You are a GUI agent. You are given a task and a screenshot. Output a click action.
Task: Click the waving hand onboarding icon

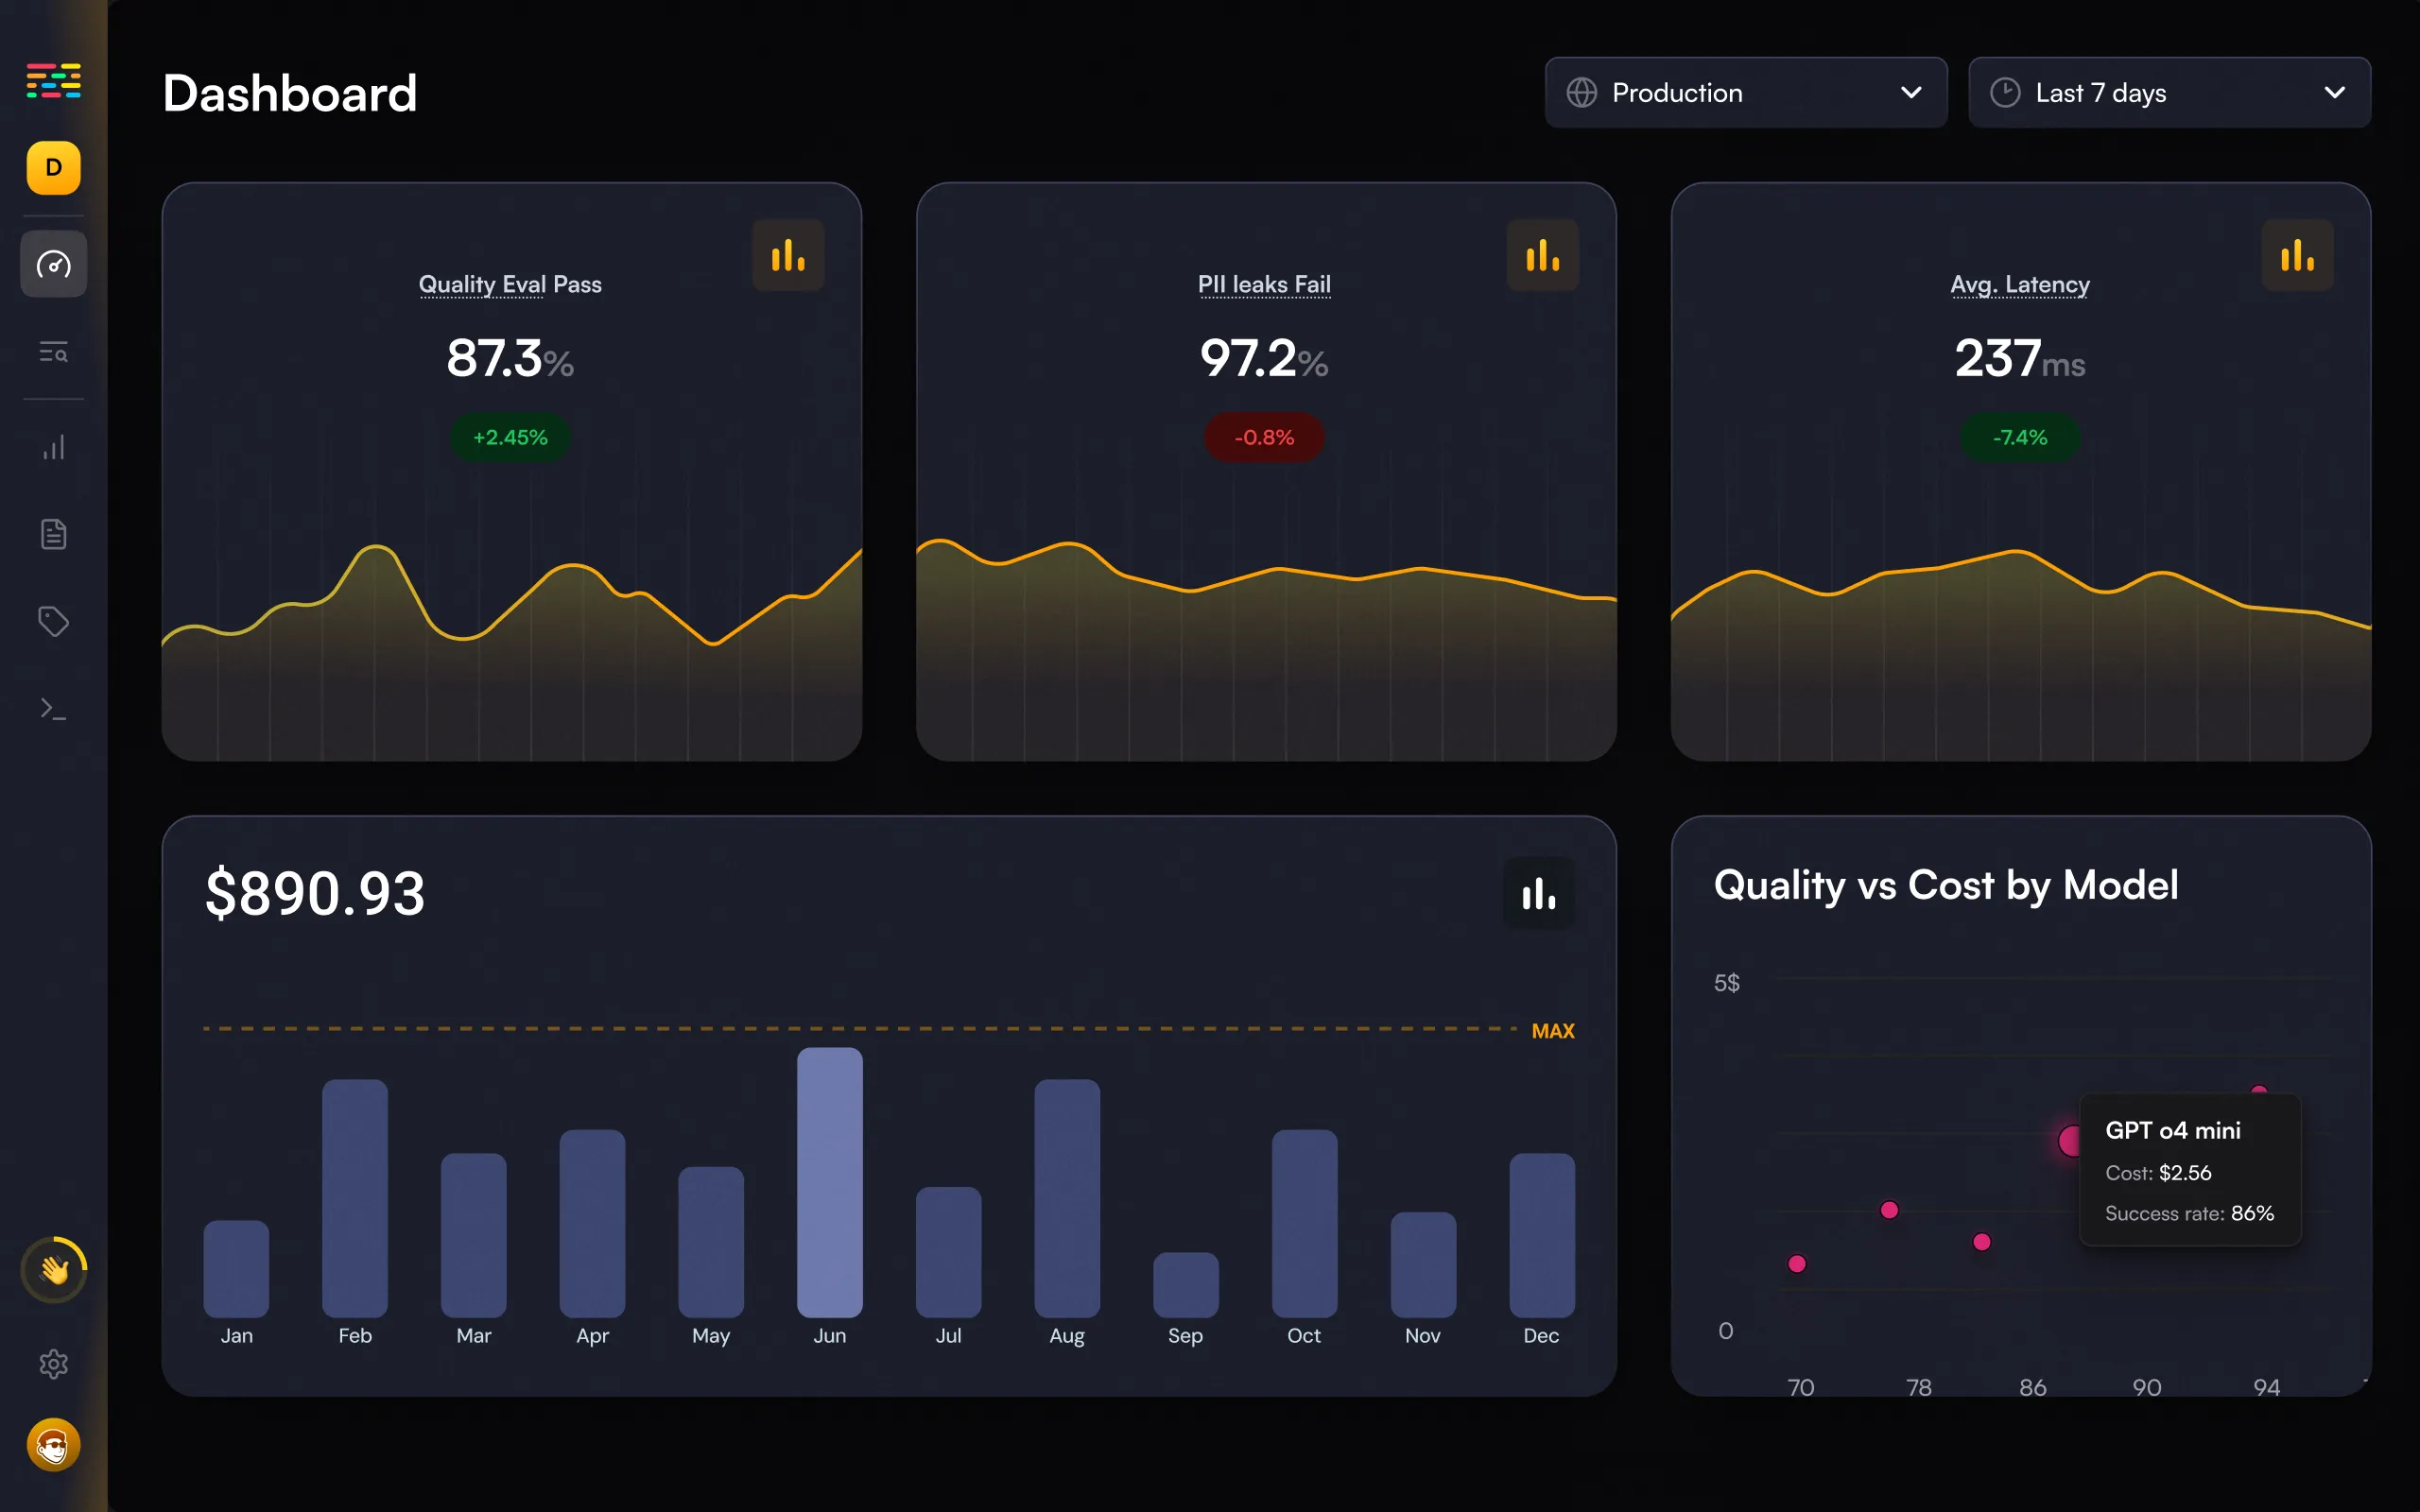coord(54,1270)
